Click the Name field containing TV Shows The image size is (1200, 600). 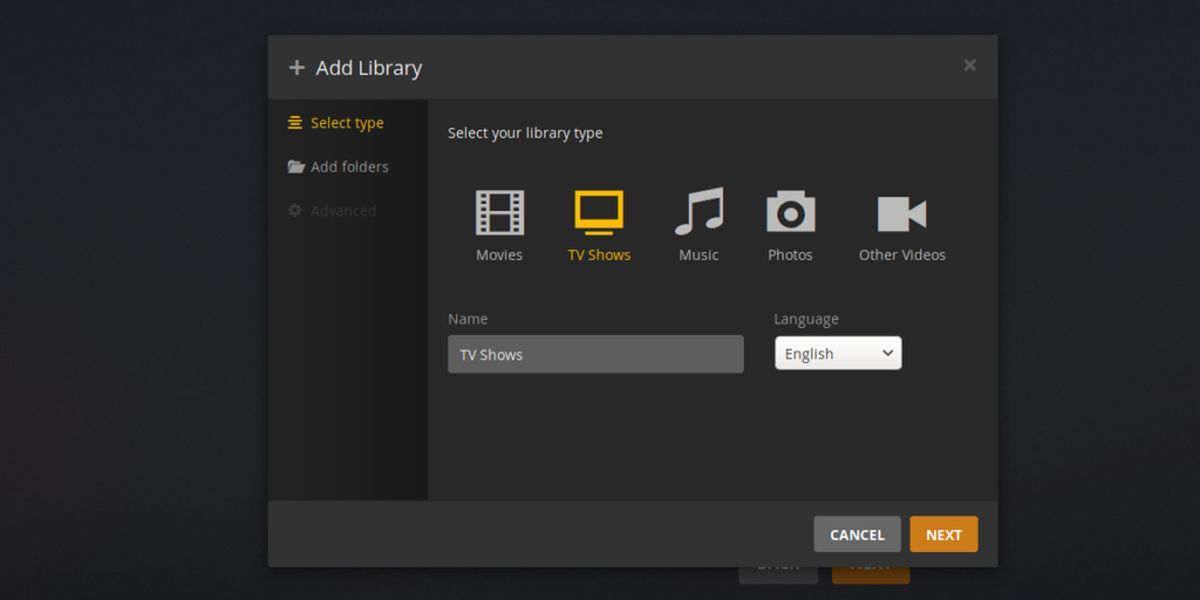tap(595, 354)
